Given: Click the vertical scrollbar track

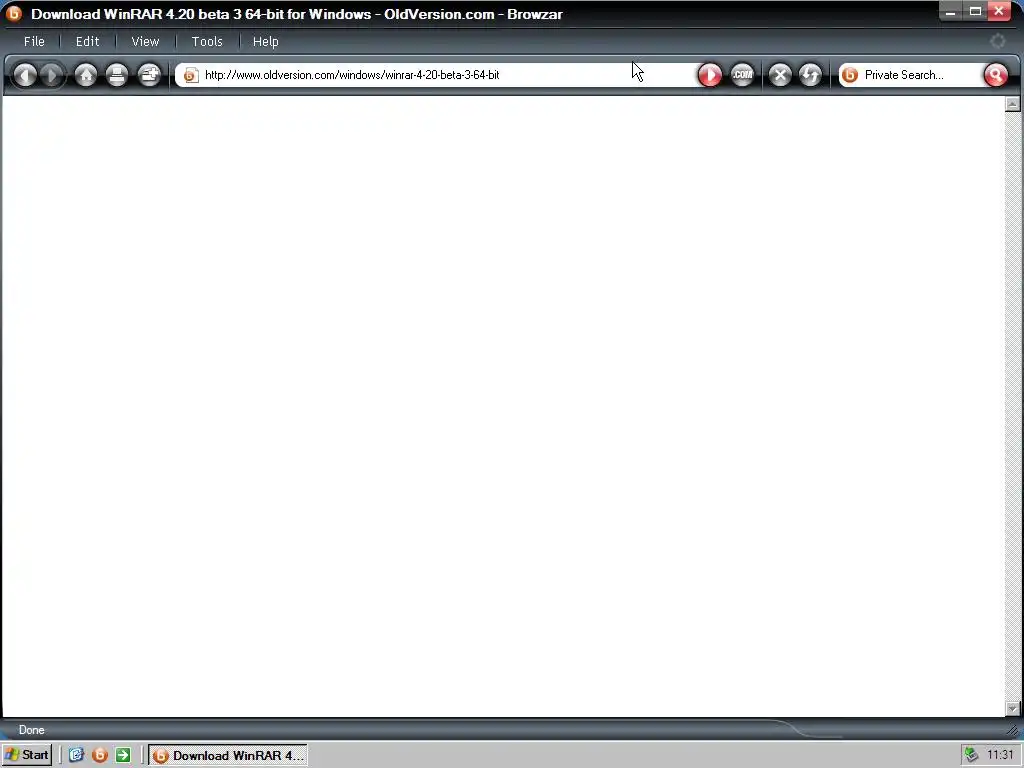Looking at the screenshot, I should coord(1012,406).
